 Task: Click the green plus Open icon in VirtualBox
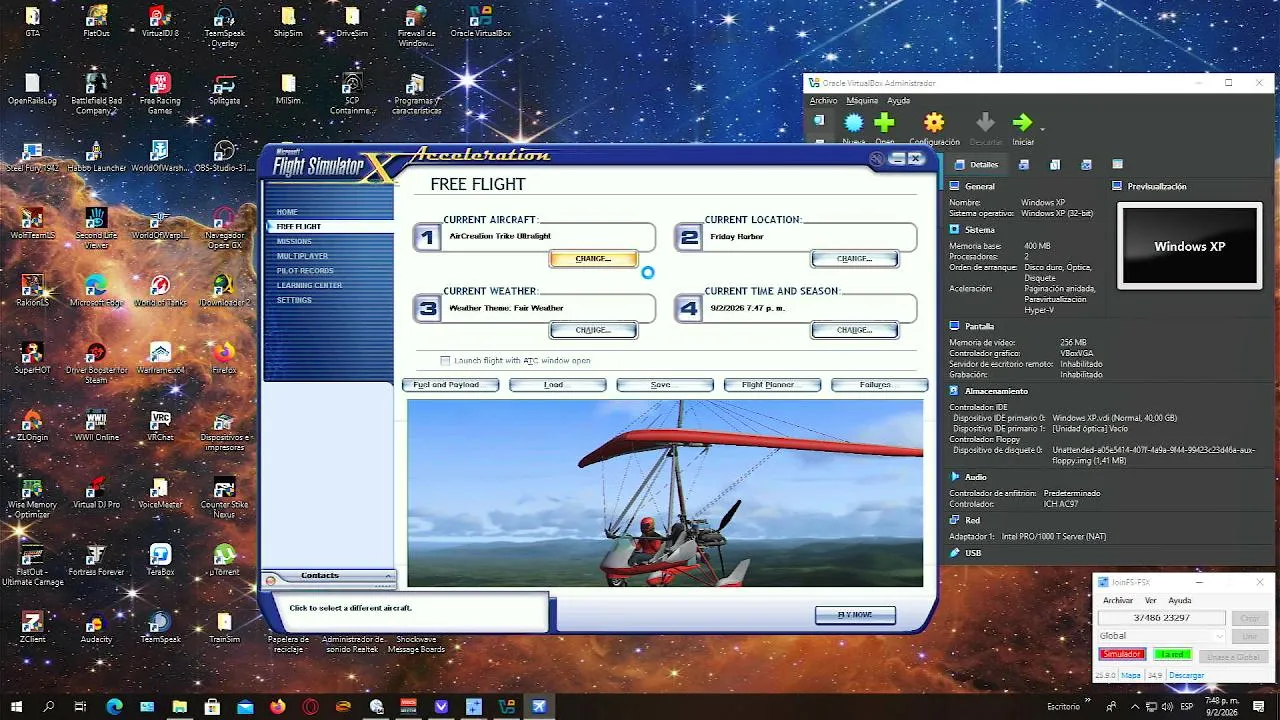tap(884, 123)
